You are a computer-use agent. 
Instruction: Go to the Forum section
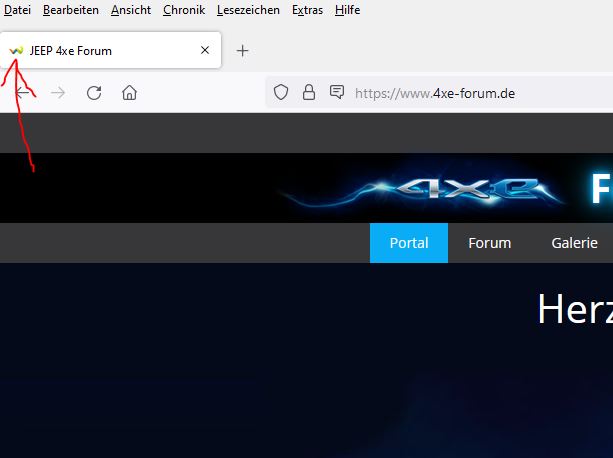[489, 243]
